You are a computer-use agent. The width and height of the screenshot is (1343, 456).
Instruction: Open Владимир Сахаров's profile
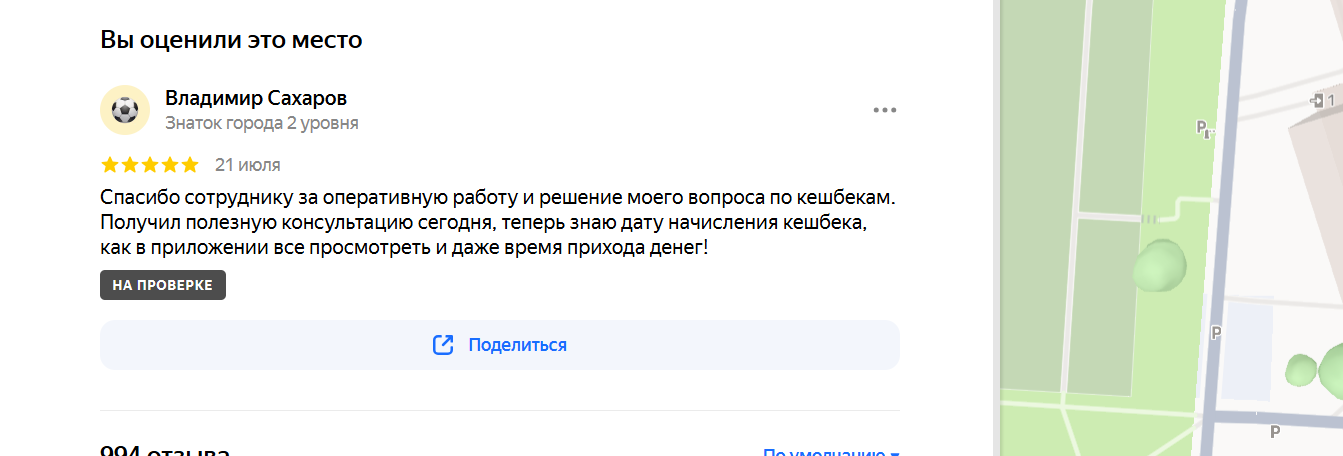tap(256, 98)
